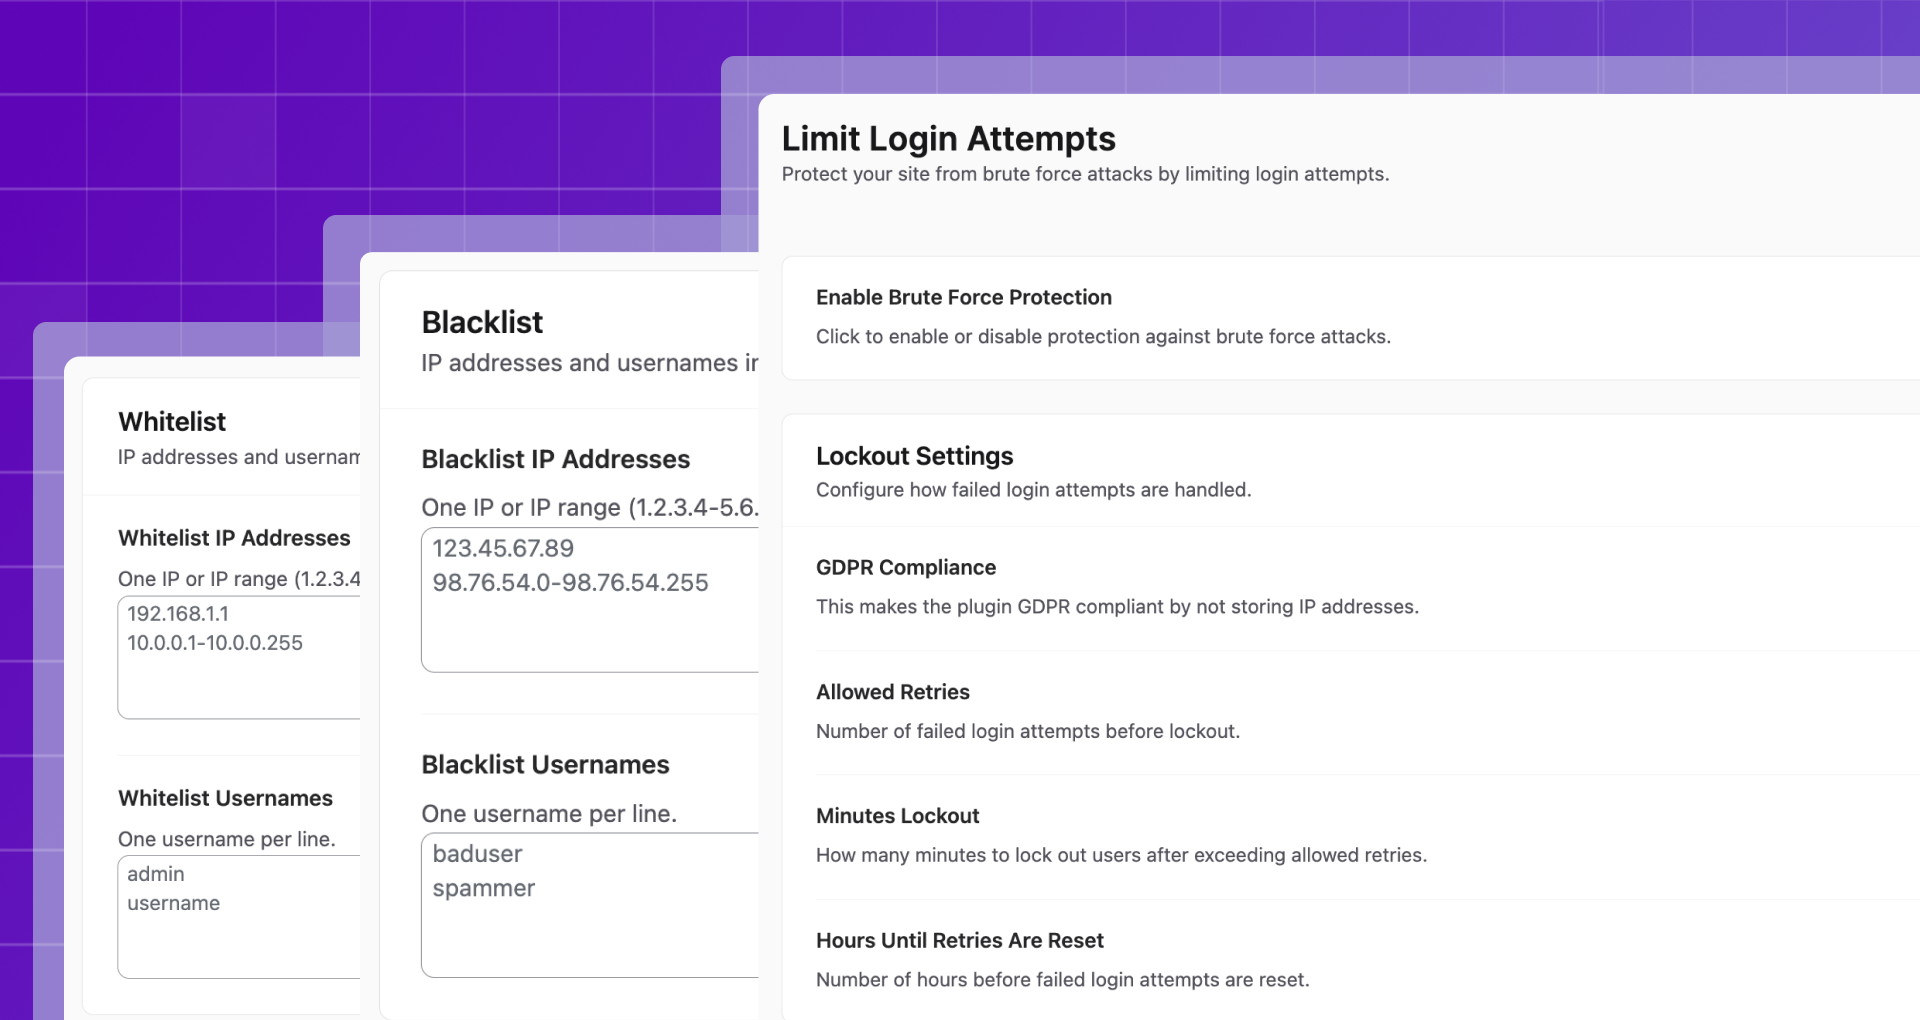Click the Whitelist panel heading
Screen dimensions: 1920x1020
point(172,422)
